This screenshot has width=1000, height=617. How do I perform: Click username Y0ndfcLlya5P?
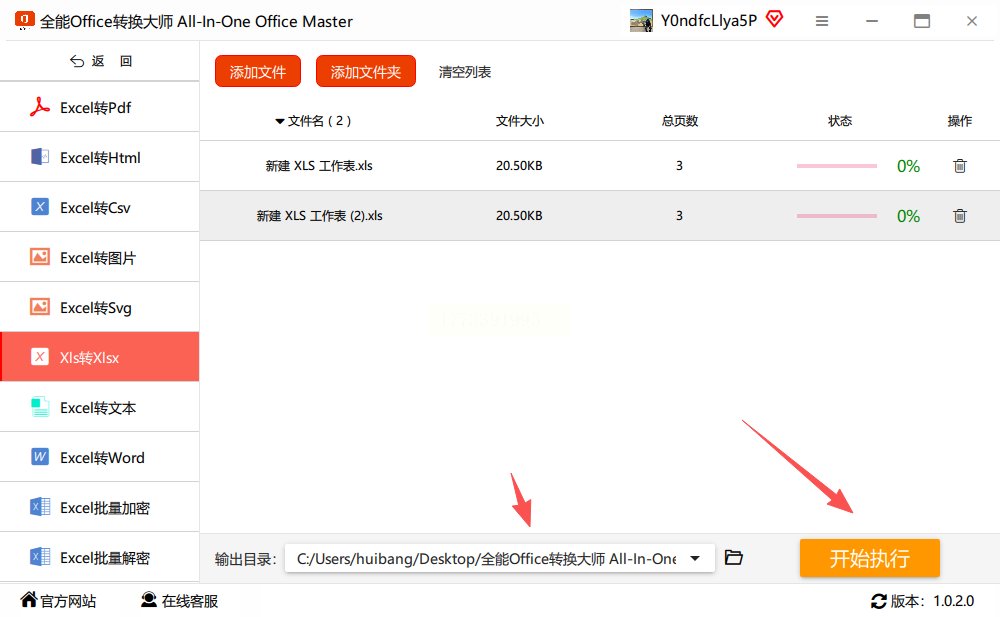[709, 20]
